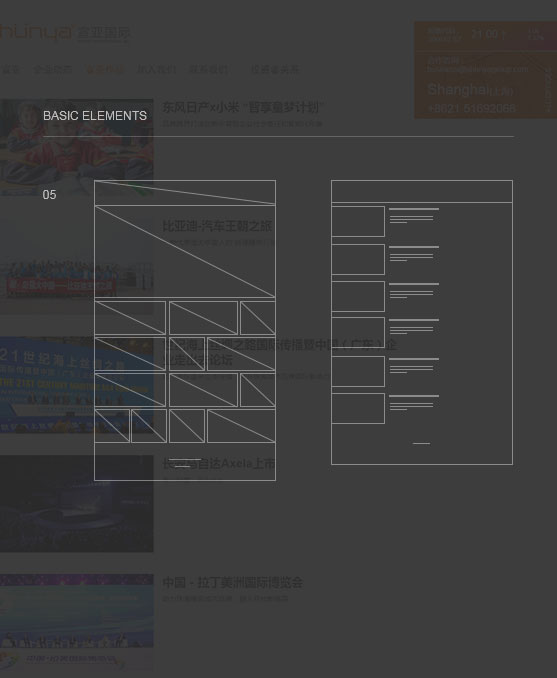Open the 比亚迪-汽车王朝之旅 article title

coord(217,226)
